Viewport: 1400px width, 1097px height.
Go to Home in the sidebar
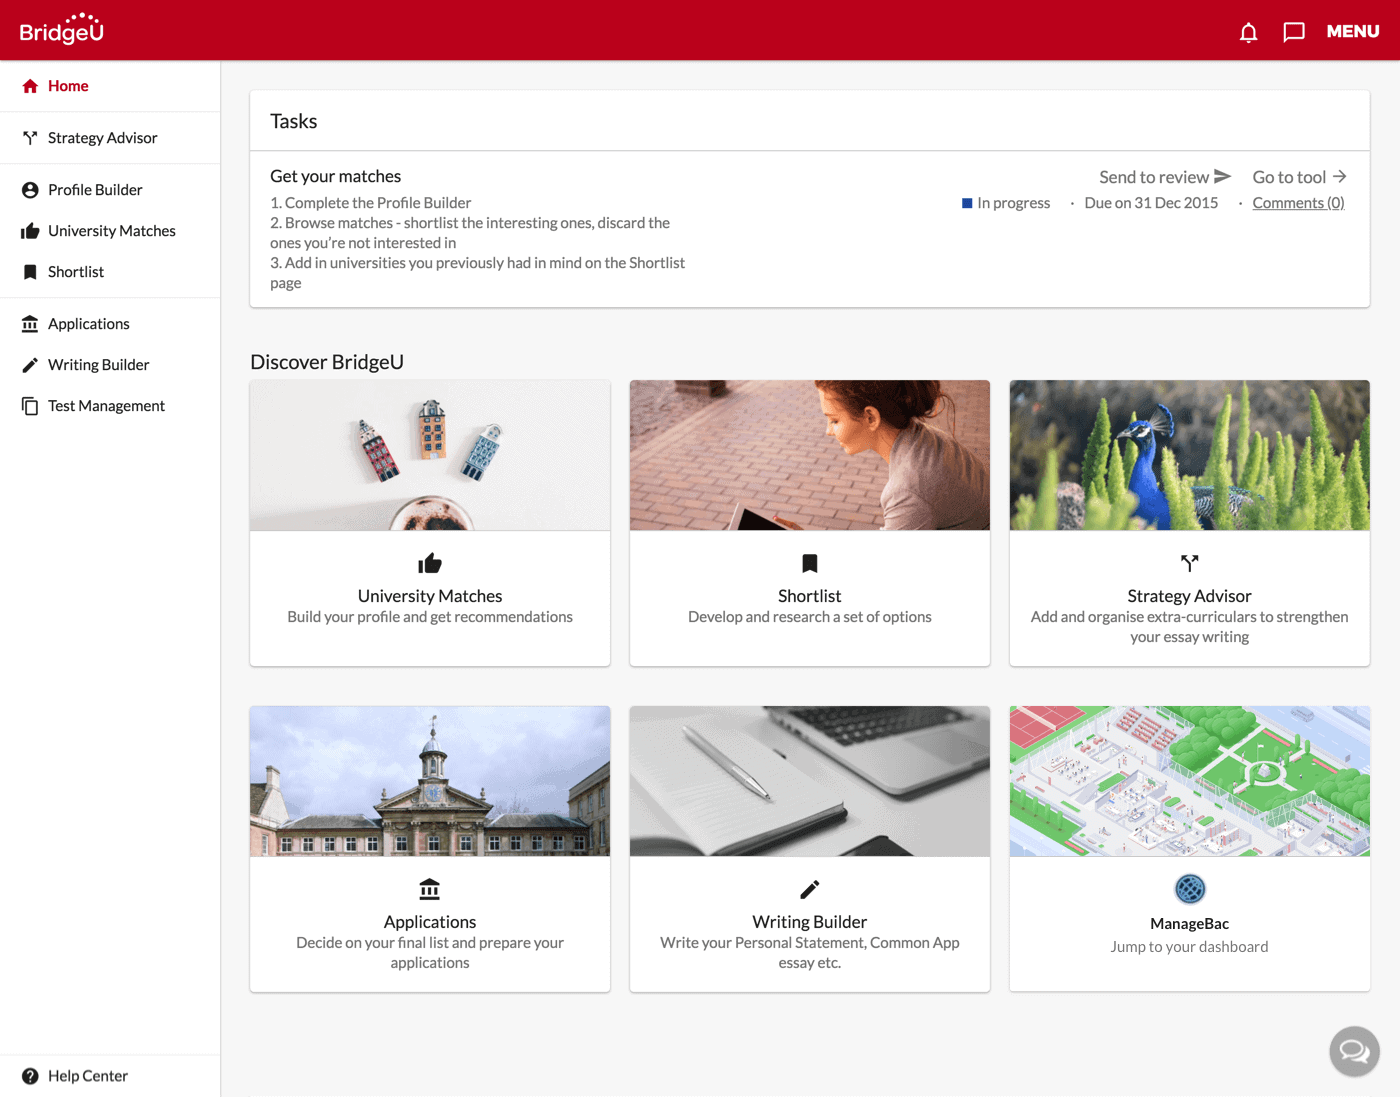click(68, 86)
